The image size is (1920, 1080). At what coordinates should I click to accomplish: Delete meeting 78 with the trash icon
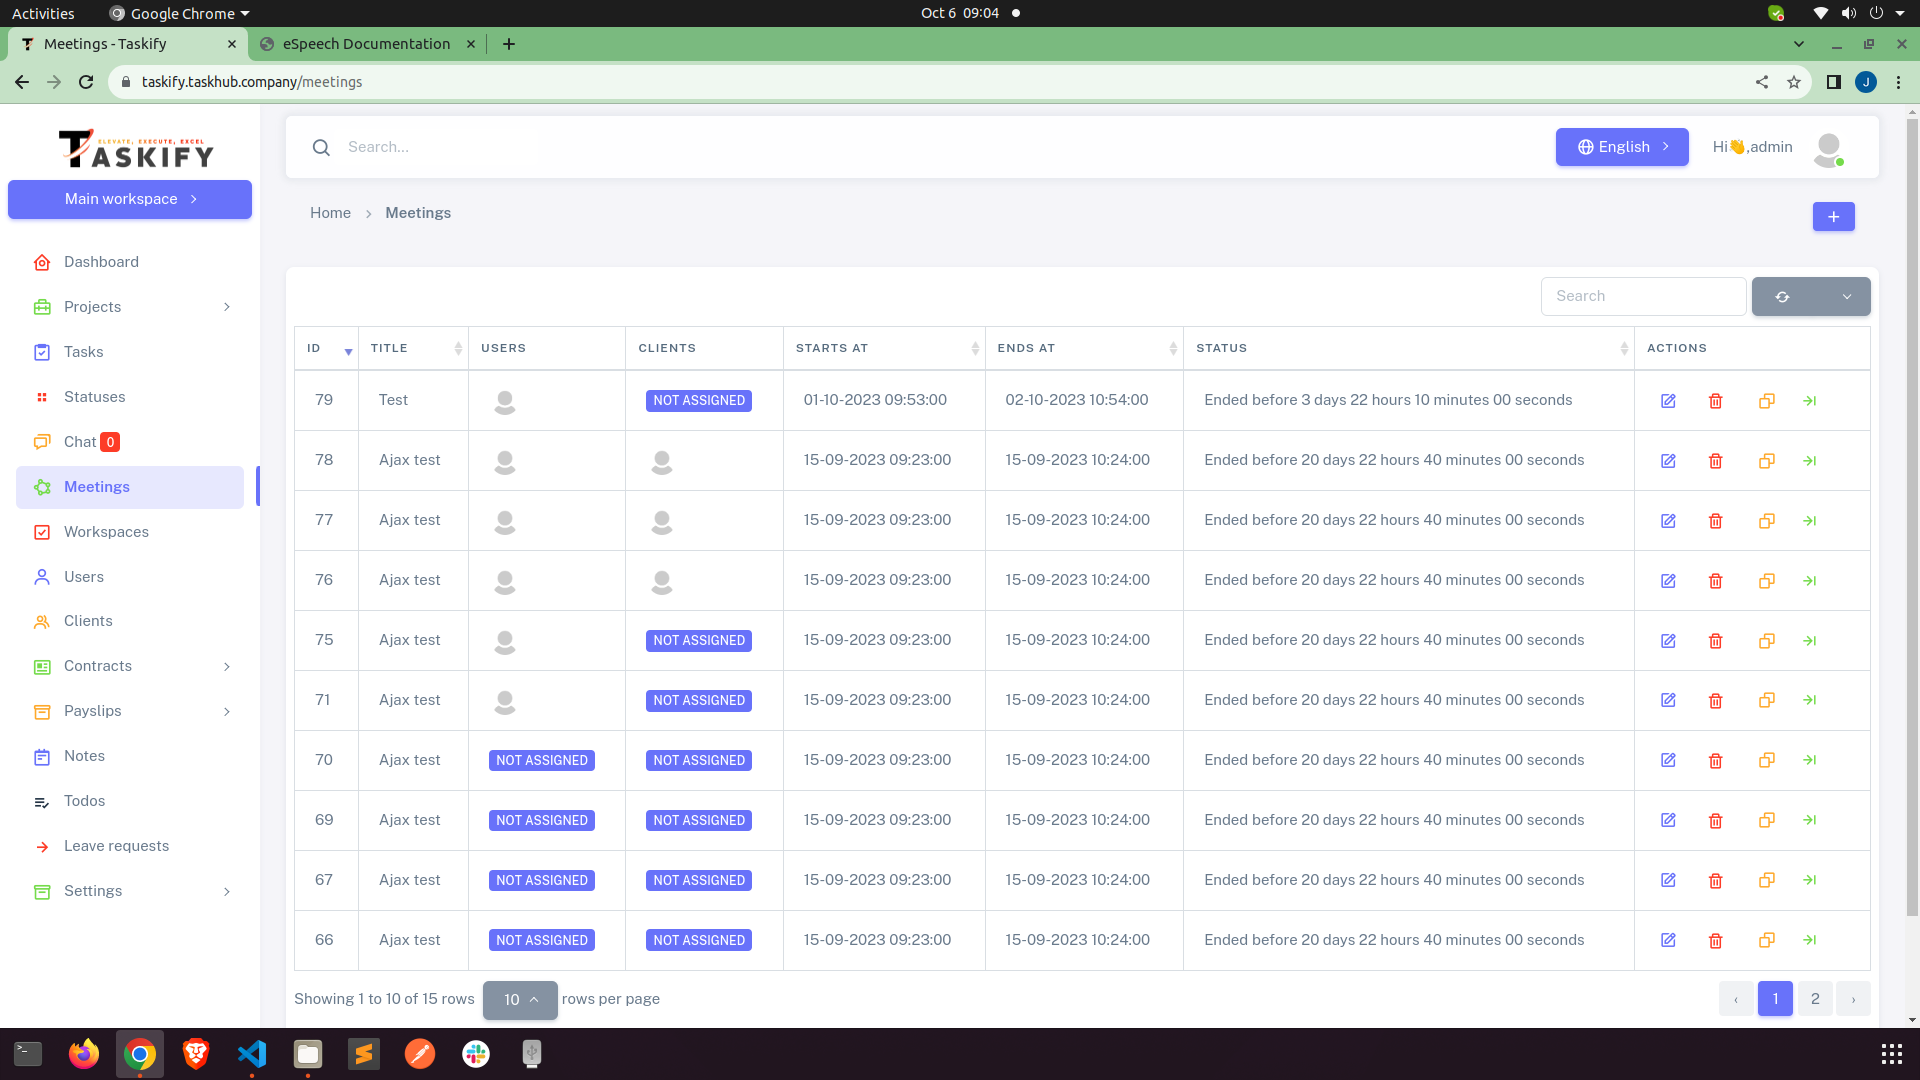click(1716, 460)
